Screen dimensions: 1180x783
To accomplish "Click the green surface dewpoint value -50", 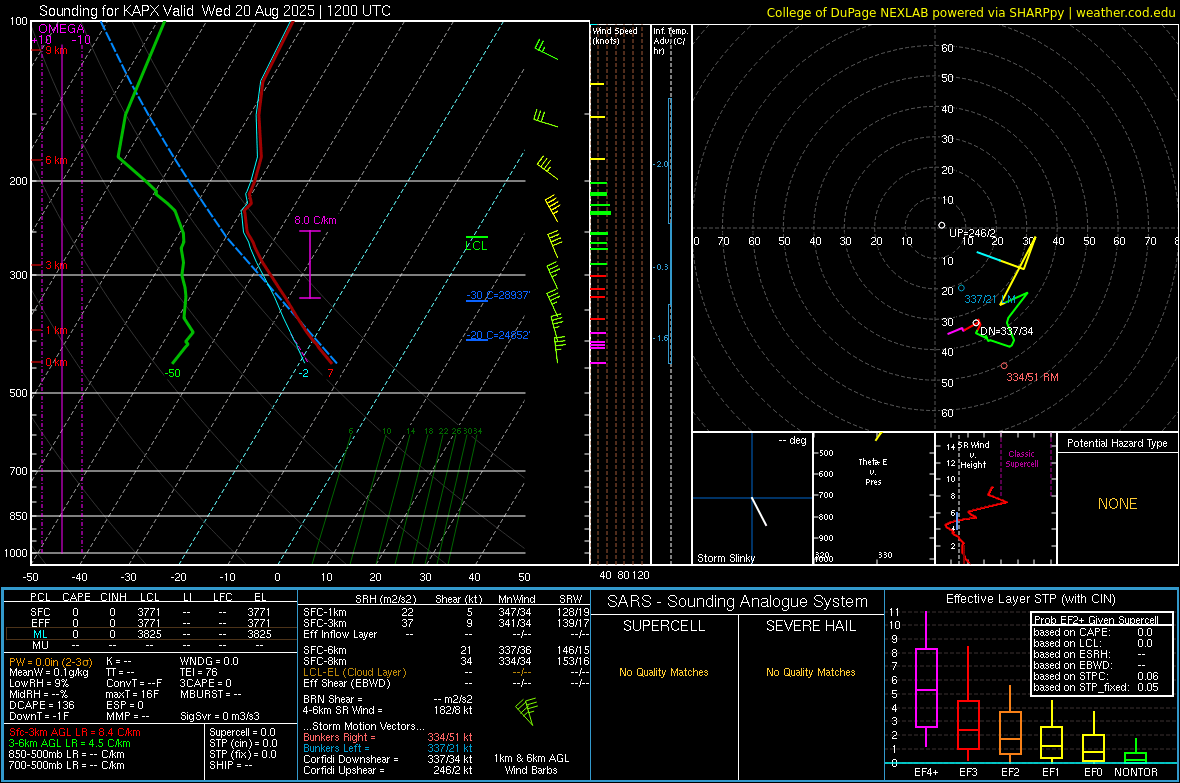I will click(172, 373).
